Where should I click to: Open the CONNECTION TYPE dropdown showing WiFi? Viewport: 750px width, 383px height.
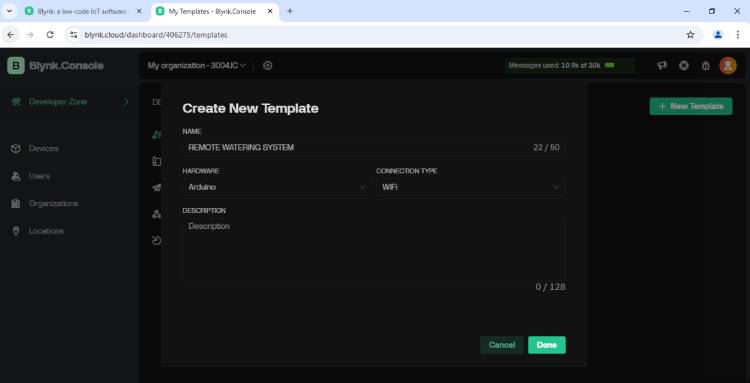(471, 187)
